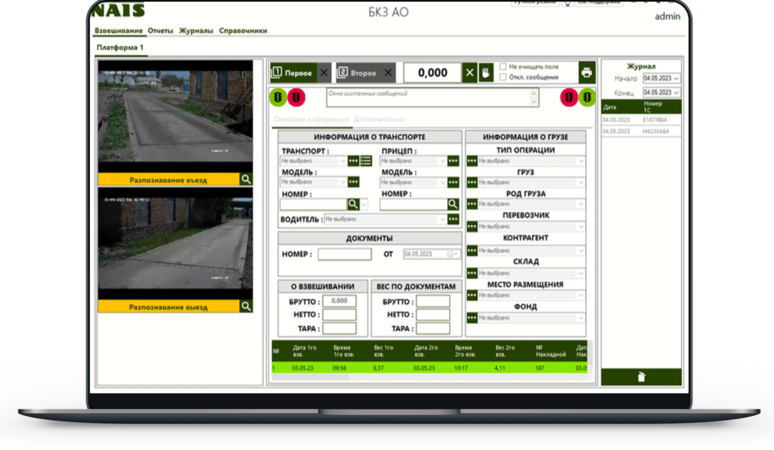Click the printer icon in the weighing toolbar

point(586,72)
